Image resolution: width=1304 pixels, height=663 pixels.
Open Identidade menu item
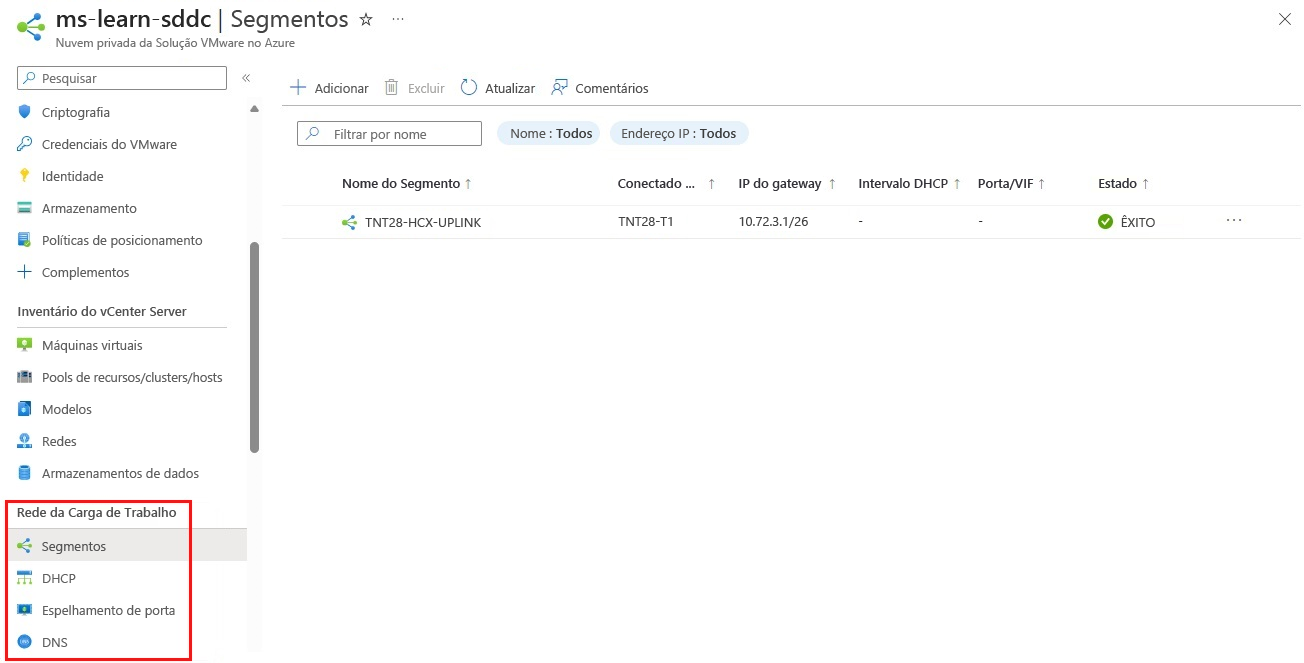coord(73,176)
